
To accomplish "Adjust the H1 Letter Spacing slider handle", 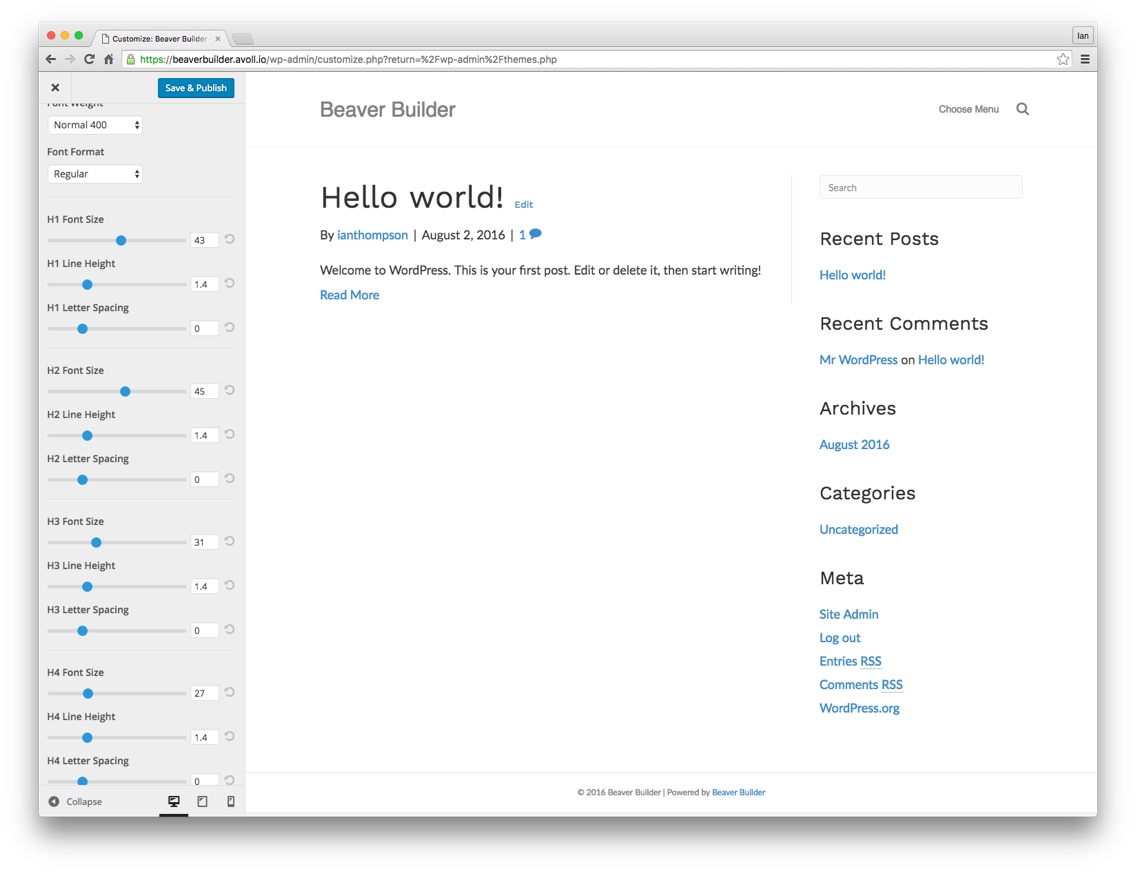I will click(83, 329).
